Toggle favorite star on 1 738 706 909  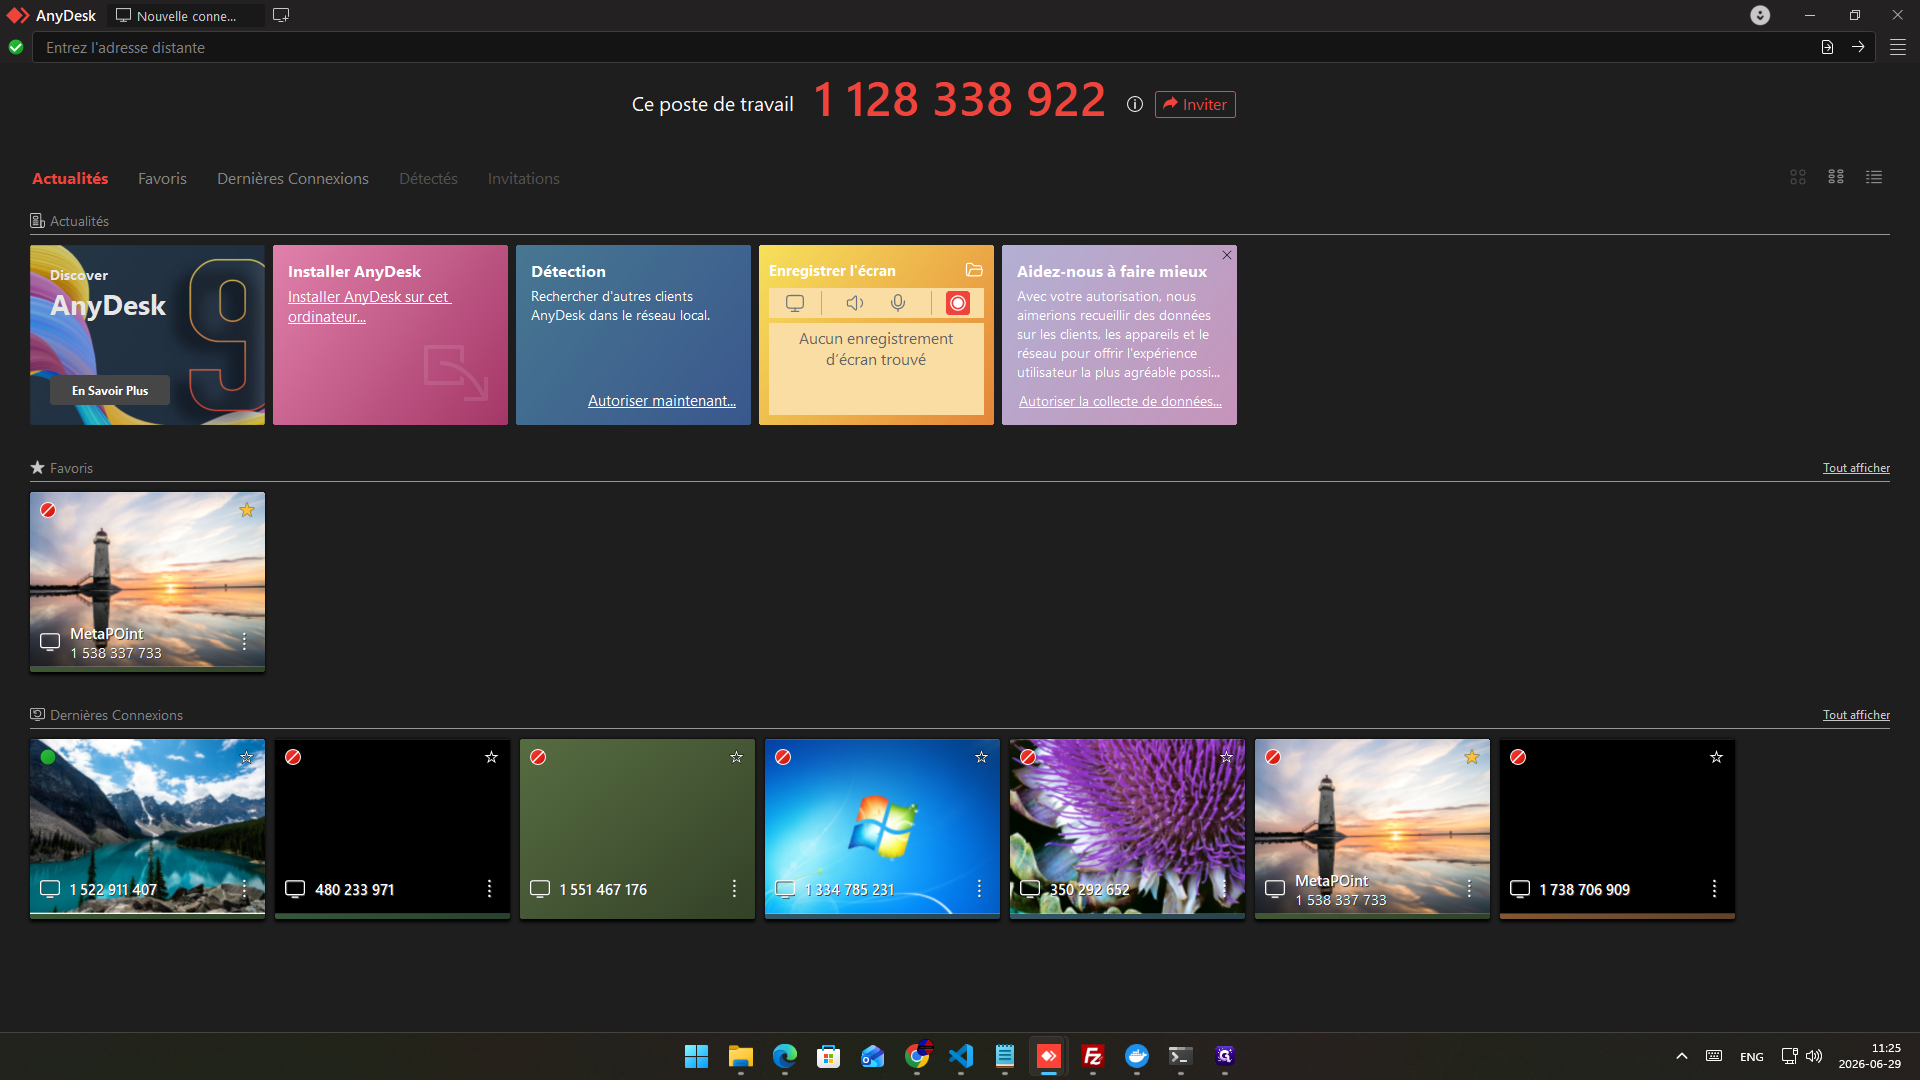[1717, 757]
